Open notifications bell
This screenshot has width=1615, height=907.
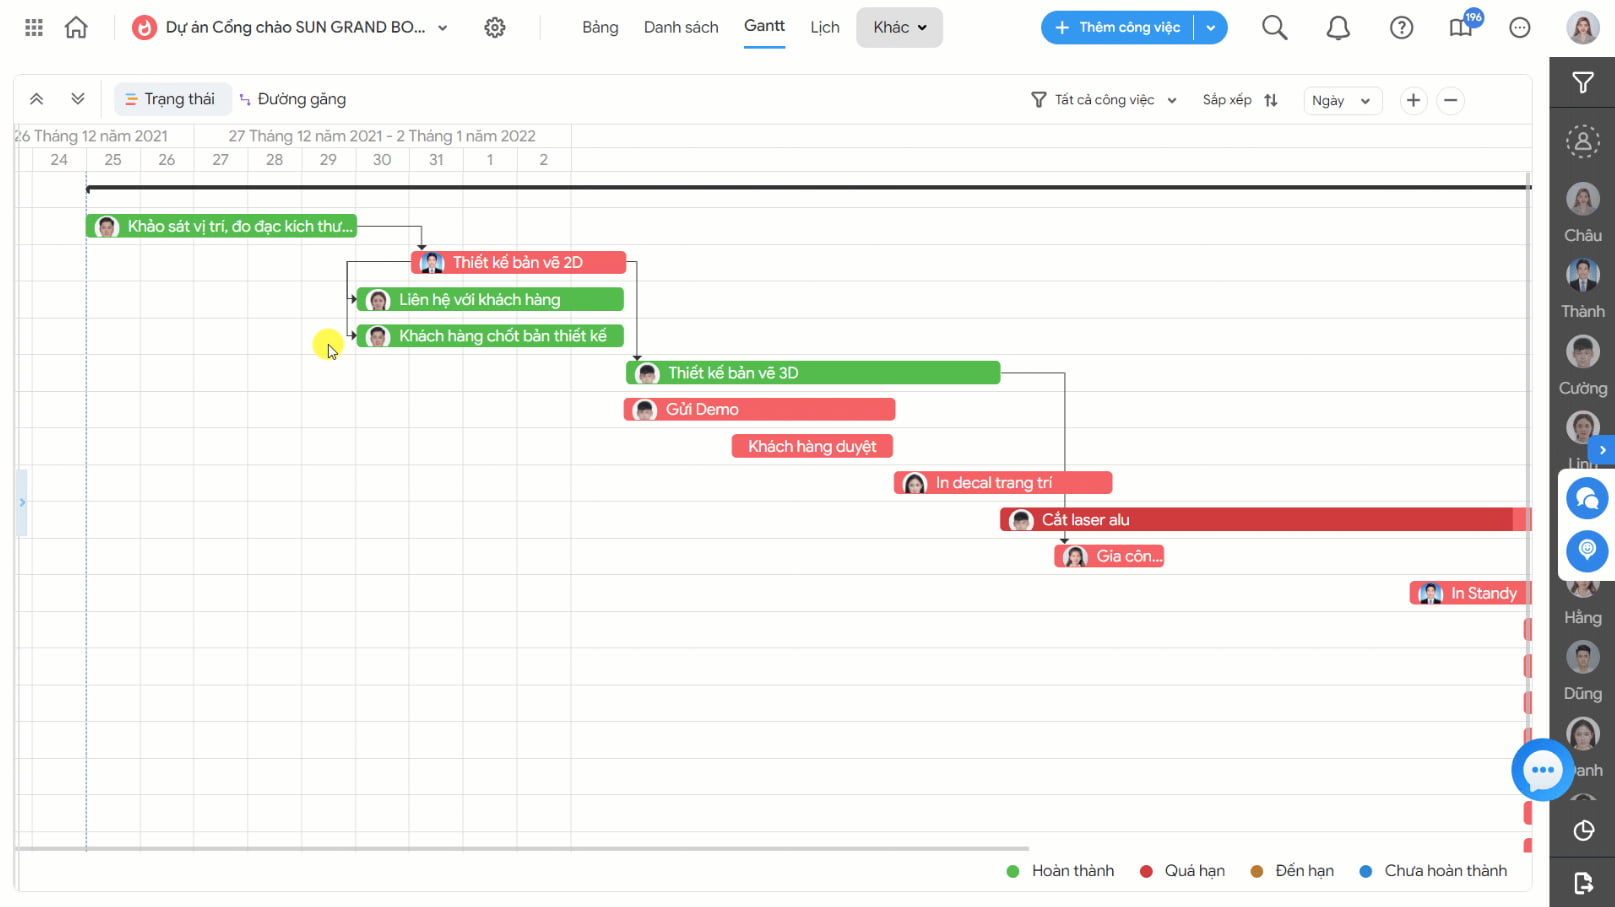[1338, 28]
